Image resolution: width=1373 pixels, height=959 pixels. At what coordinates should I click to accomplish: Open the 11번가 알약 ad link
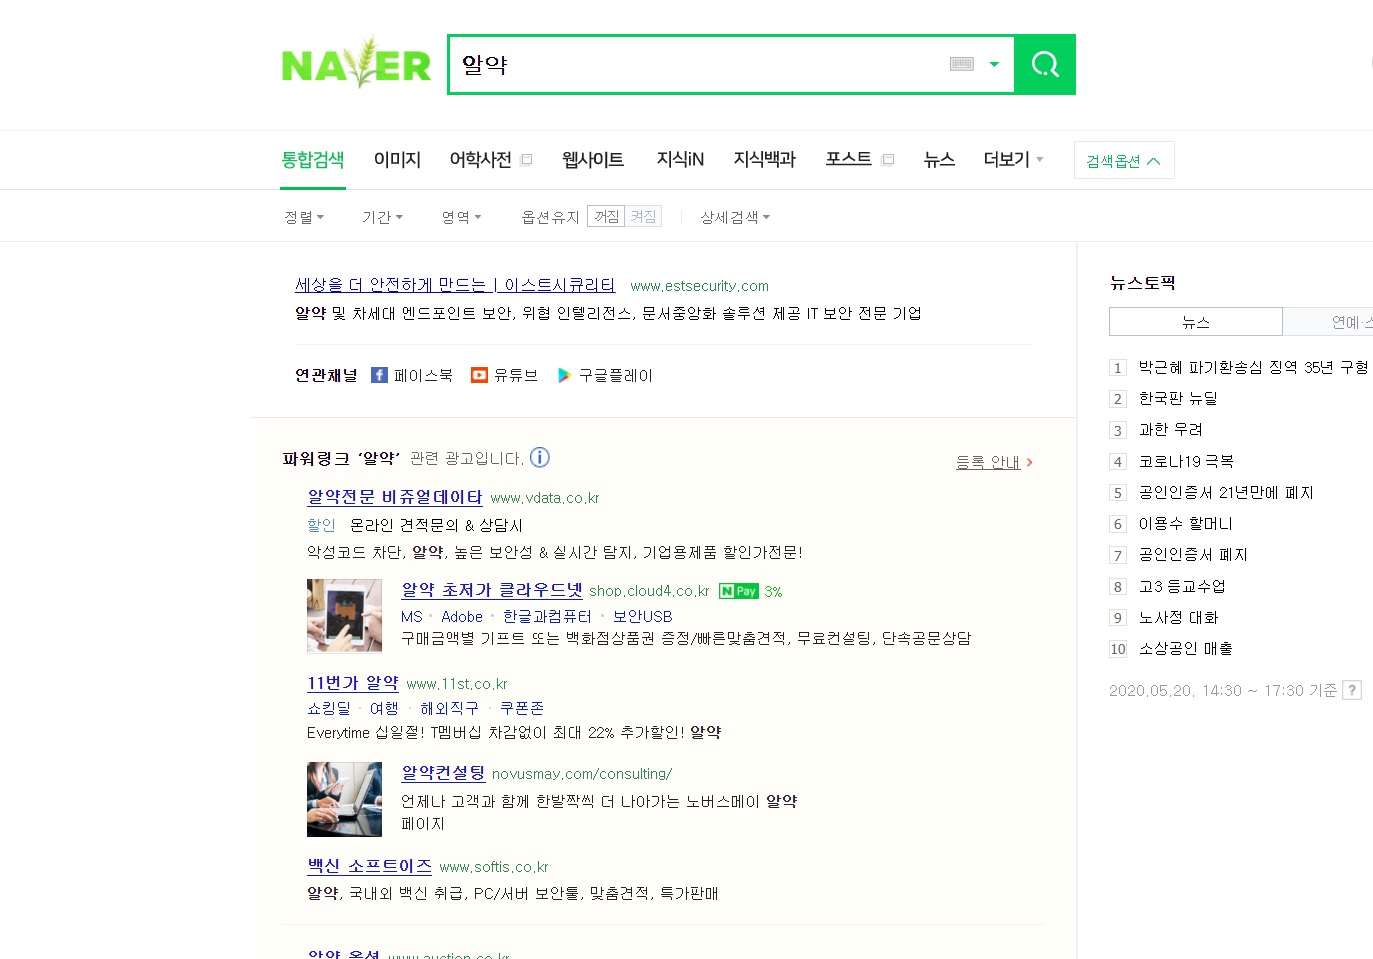tap(353, 683)
